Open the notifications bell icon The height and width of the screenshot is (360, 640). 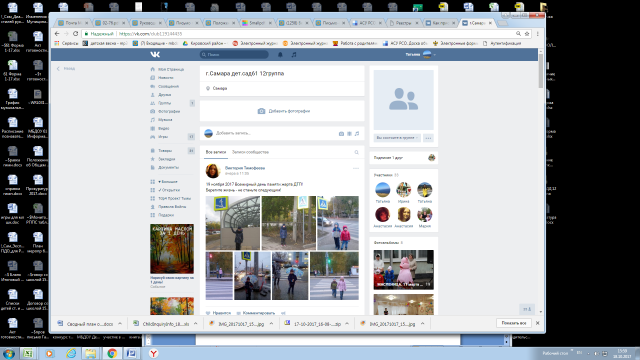tap(280, 54)
